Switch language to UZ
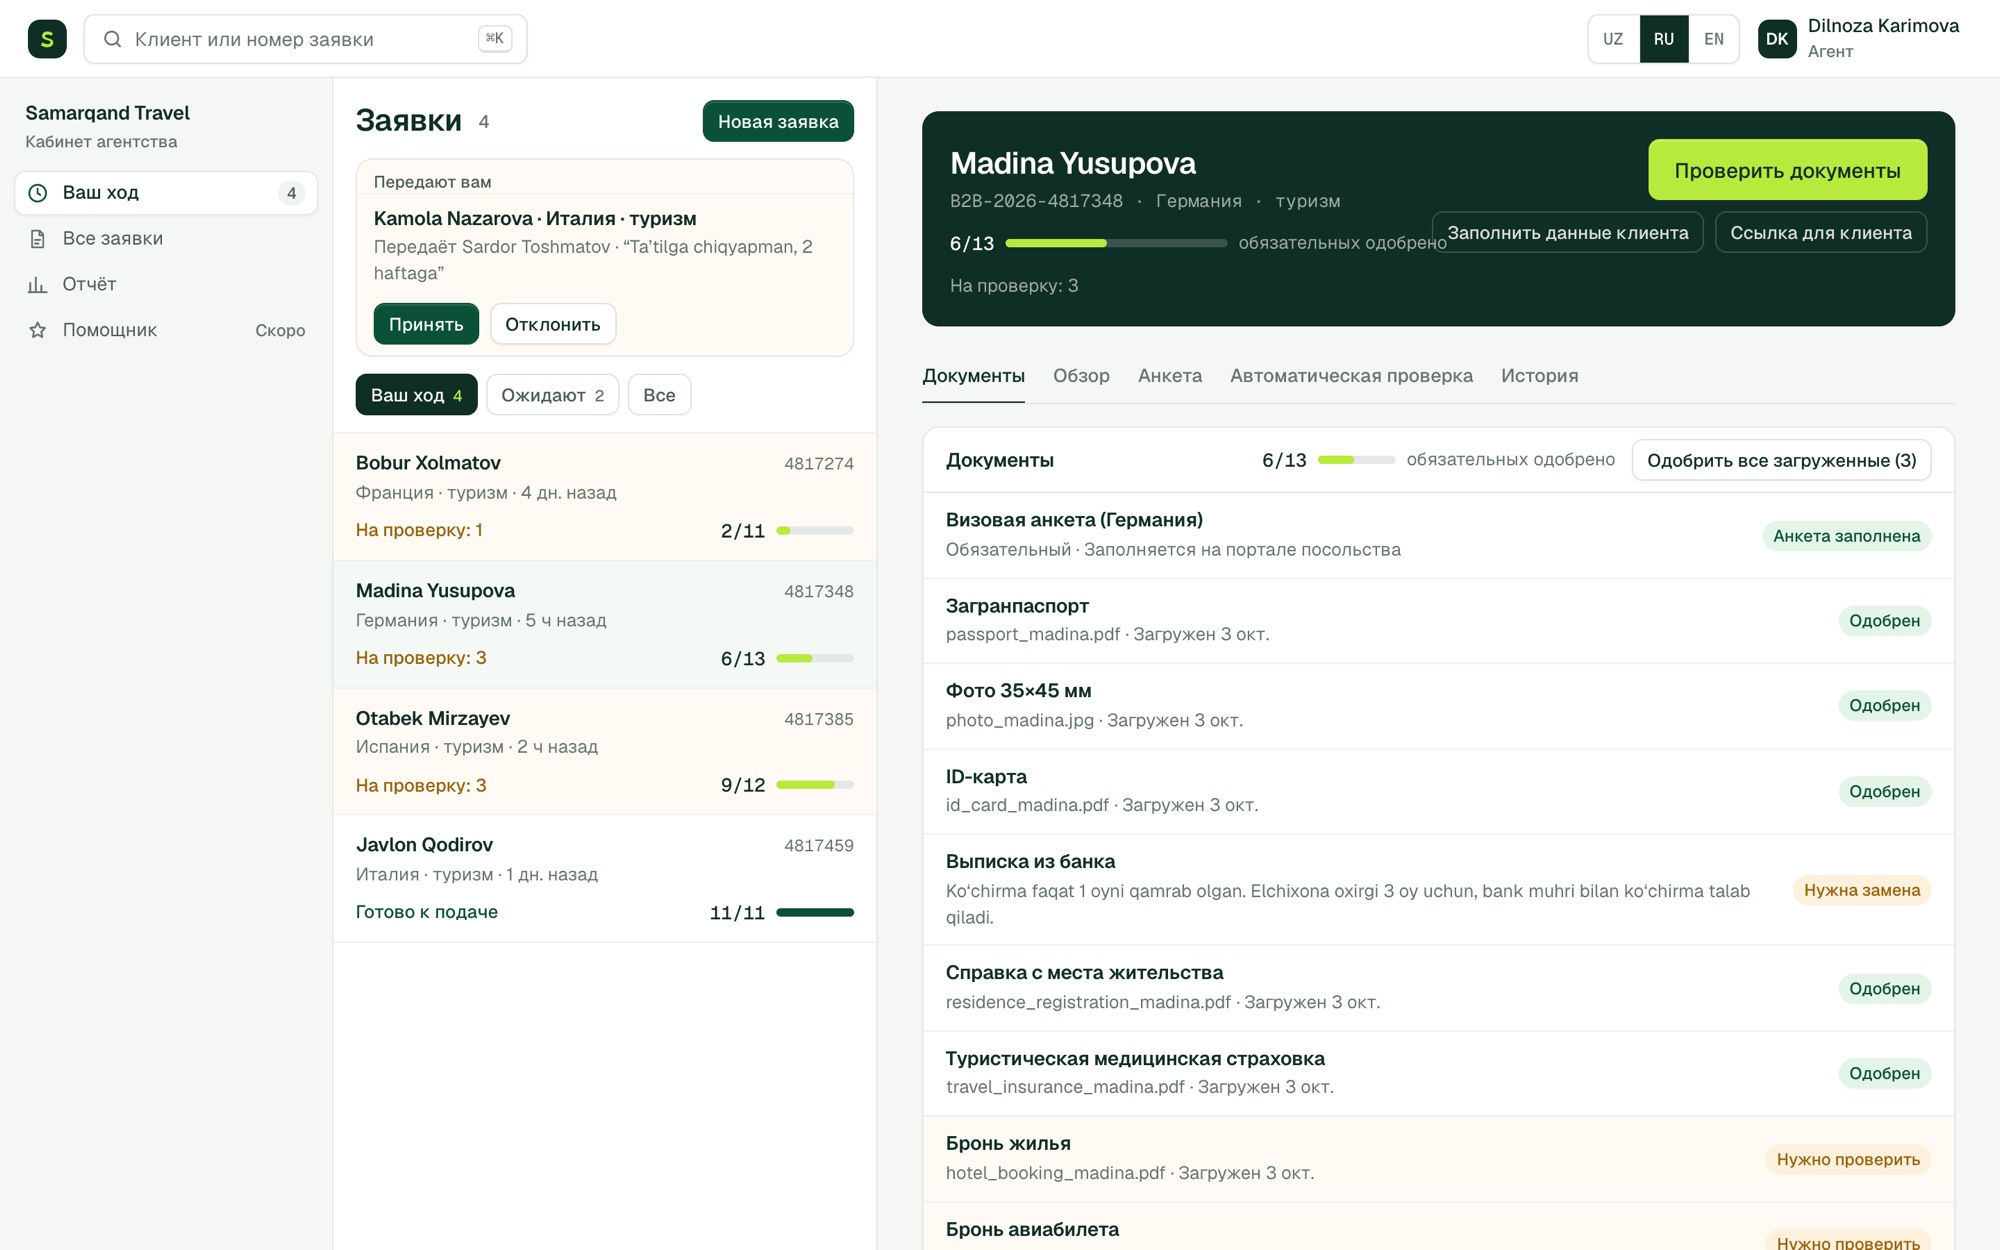 point(1613,39)
